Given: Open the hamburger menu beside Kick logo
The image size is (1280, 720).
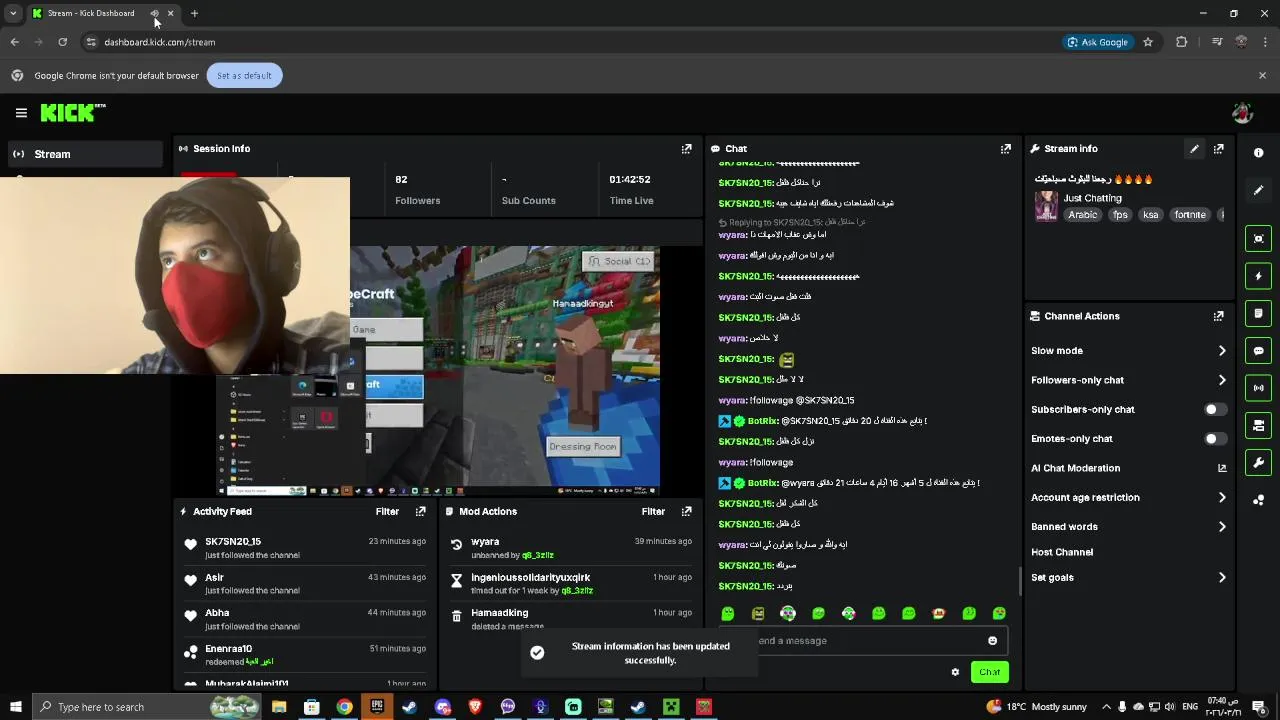Looking at the screenshot, I should pos(21,113).
